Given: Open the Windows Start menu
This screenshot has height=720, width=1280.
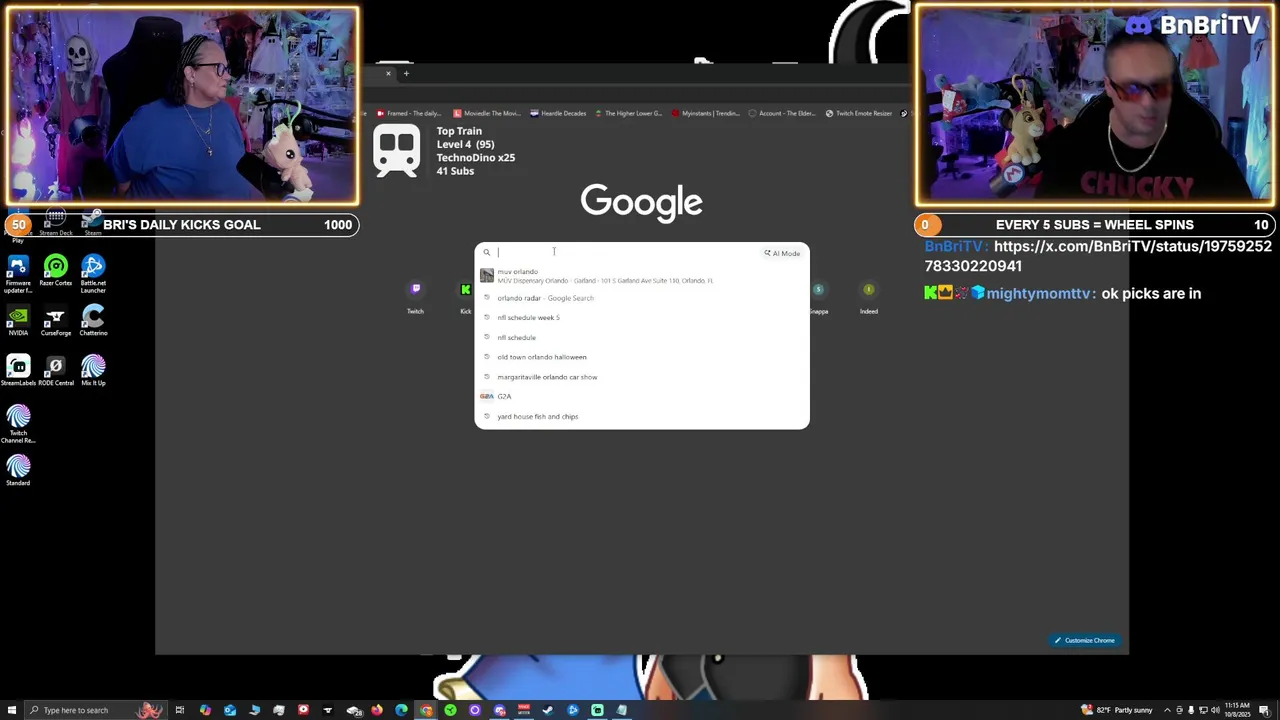Looking at the screenshot, I should [x=12, y=710].
